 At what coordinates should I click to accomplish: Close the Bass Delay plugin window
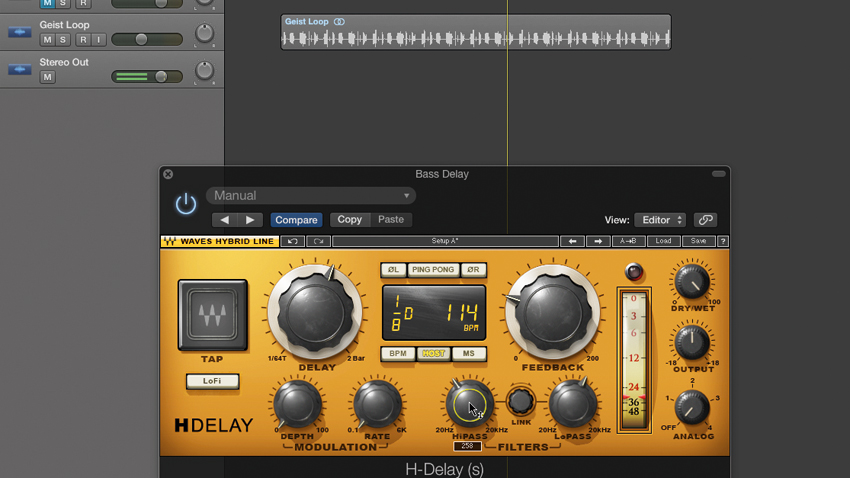pos(168,174)
